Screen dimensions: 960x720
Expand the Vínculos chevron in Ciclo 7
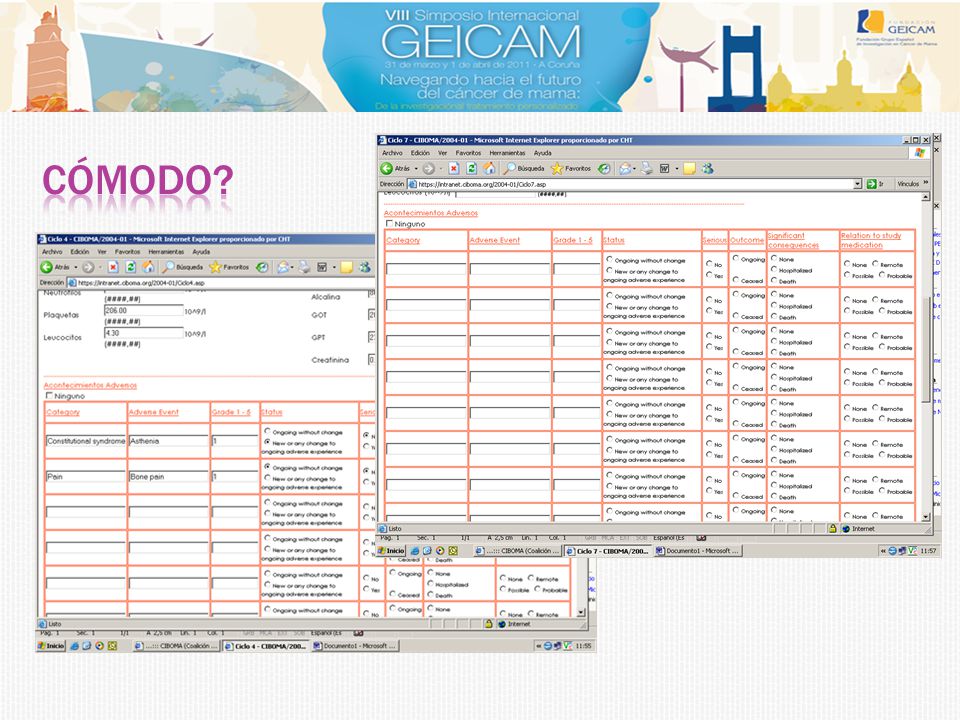926,182
